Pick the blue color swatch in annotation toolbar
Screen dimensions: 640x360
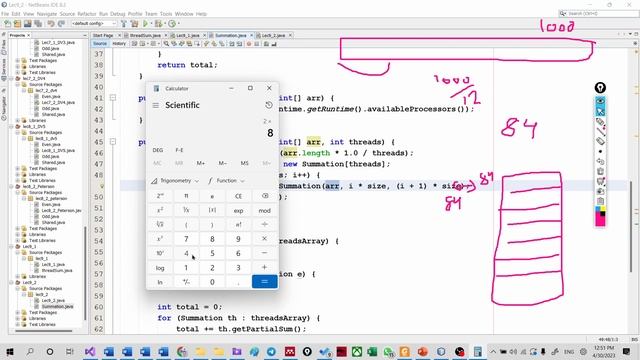click(598, 209)
